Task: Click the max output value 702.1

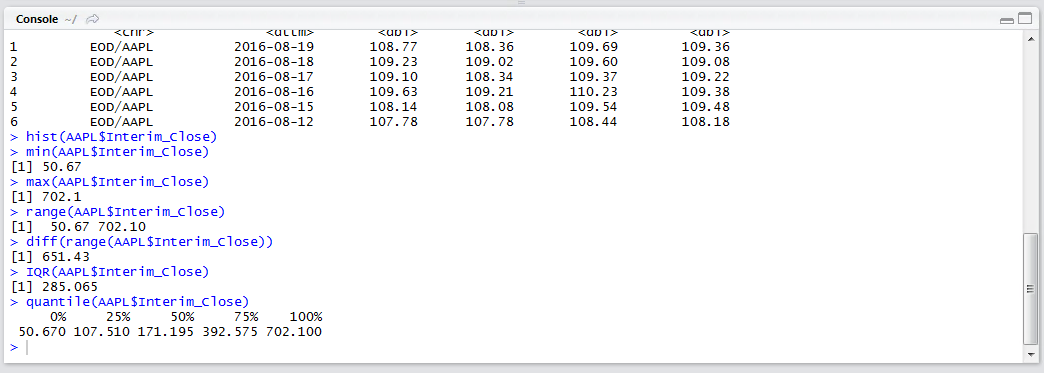Action: [x=61, y=196]
